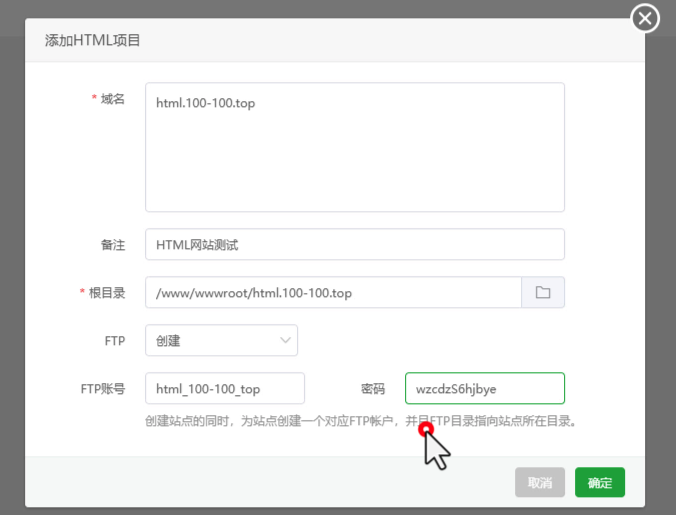The width and height of the screenshot is (676, 515).
Task: Click the 密码 label
Action: pyautogui.click(x=372, y=389)
